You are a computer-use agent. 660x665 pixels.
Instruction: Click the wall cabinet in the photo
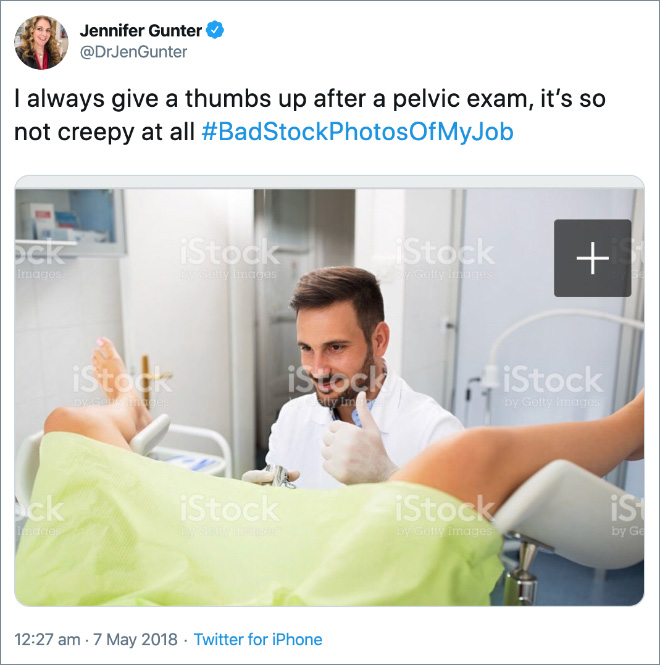(70, 222)
